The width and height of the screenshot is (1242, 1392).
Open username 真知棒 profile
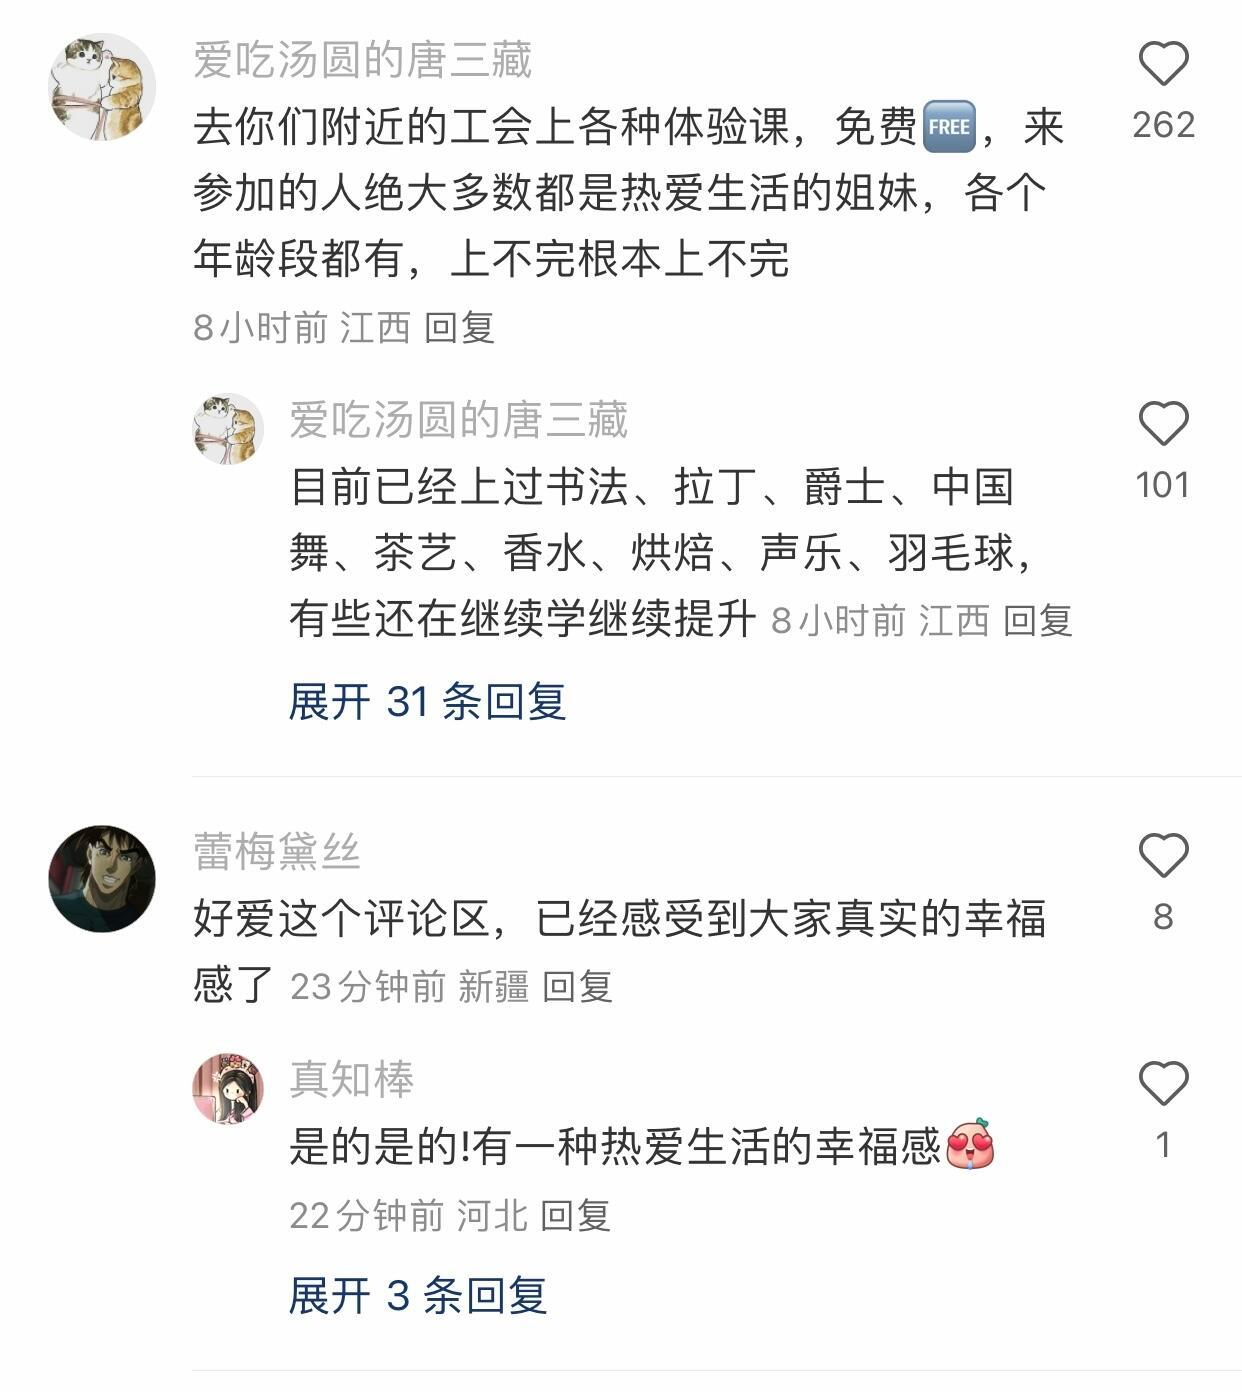click(352, 1080)
